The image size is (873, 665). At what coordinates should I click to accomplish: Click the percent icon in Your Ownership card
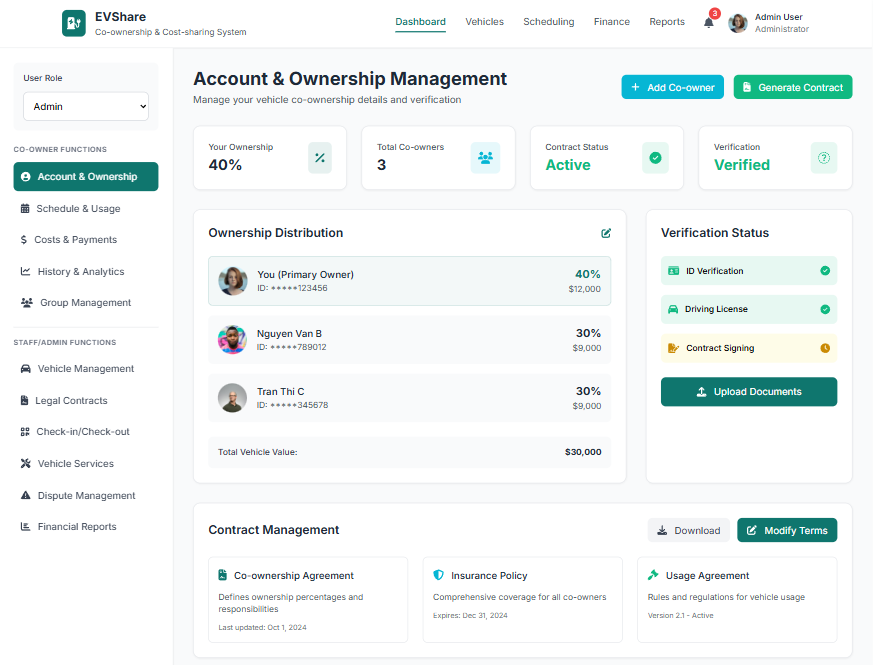point(320,158)
